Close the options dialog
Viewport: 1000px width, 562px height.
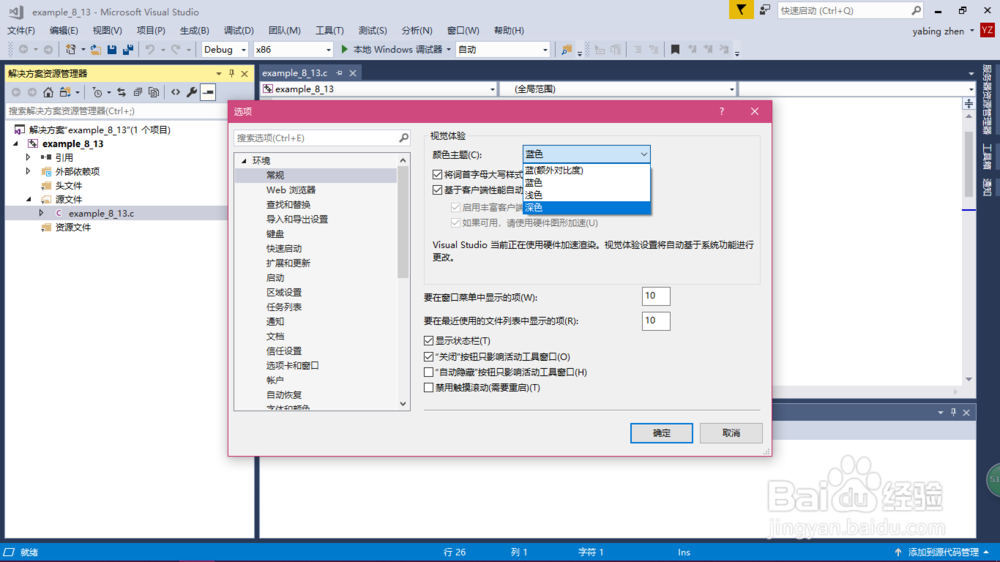click(754, 111)
